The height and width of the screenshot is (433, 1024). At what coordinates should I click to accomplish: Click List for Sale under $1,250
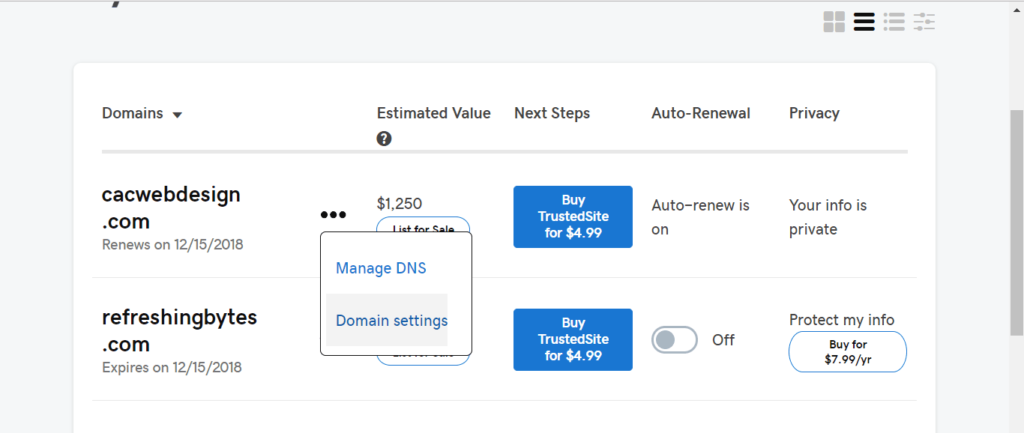click(x=423, y=226)
